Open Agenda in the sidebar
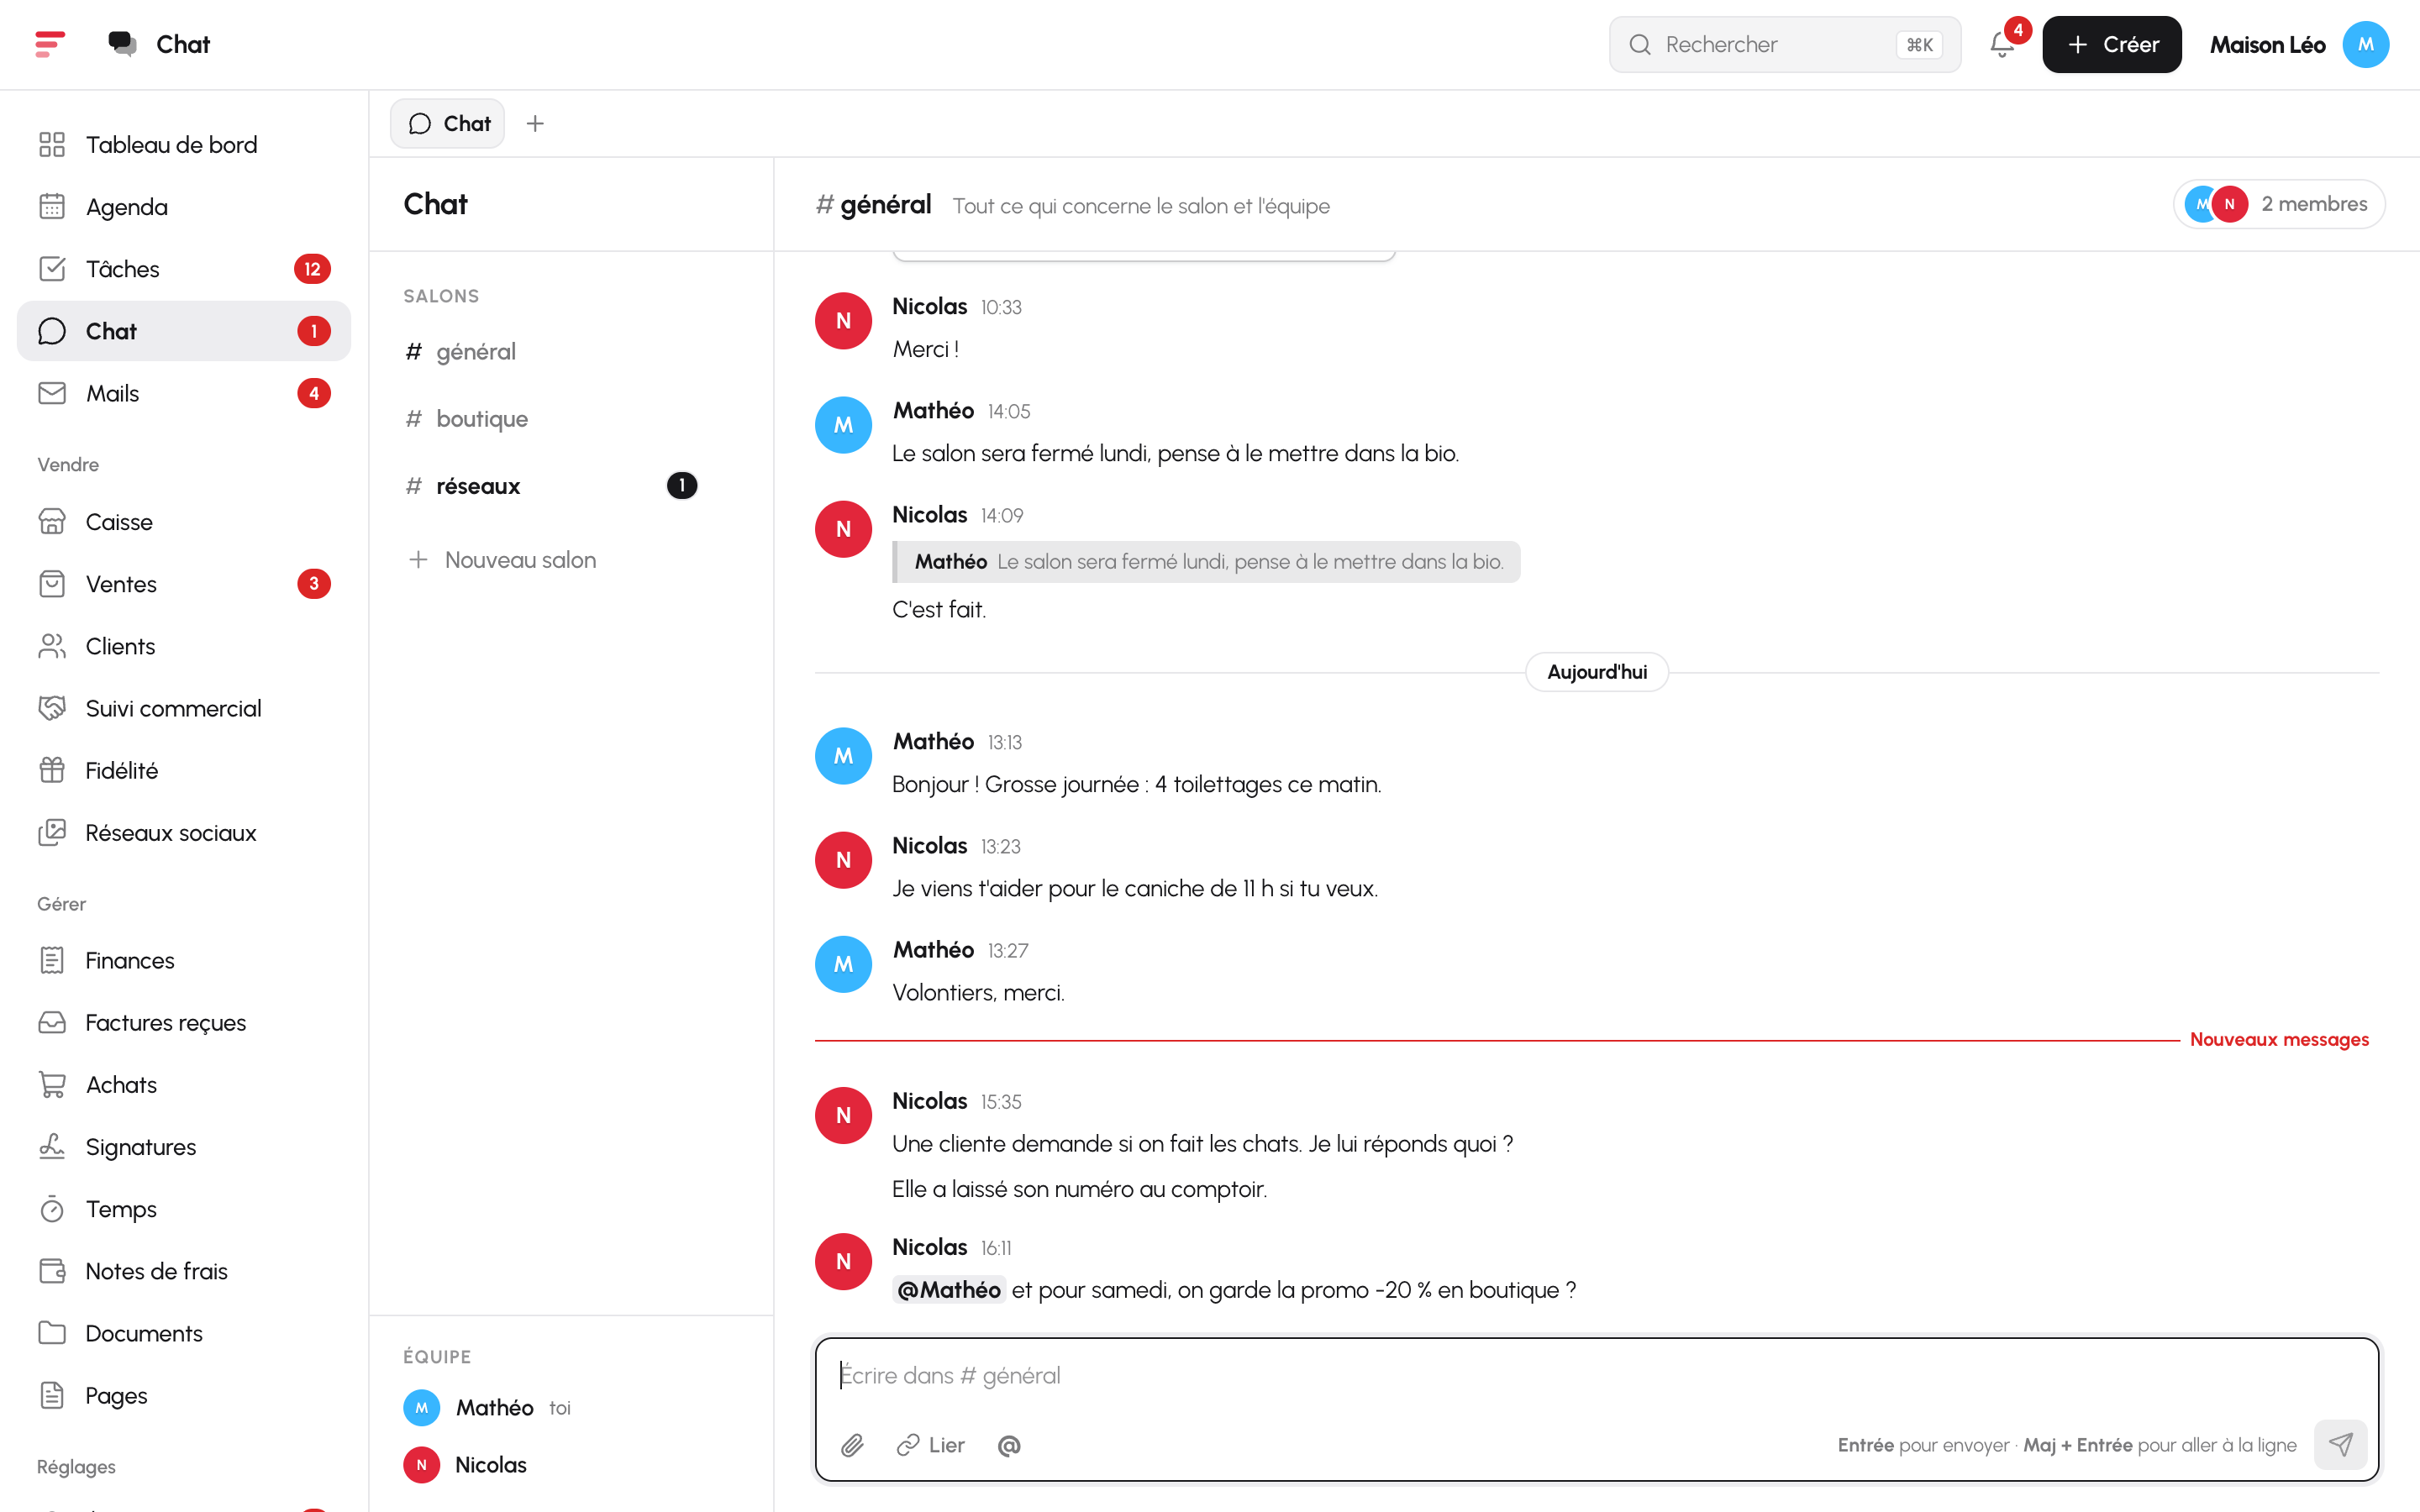The height and width of the screenshot is (1512, 2420). pyautogui.click(x=184, y=207)
